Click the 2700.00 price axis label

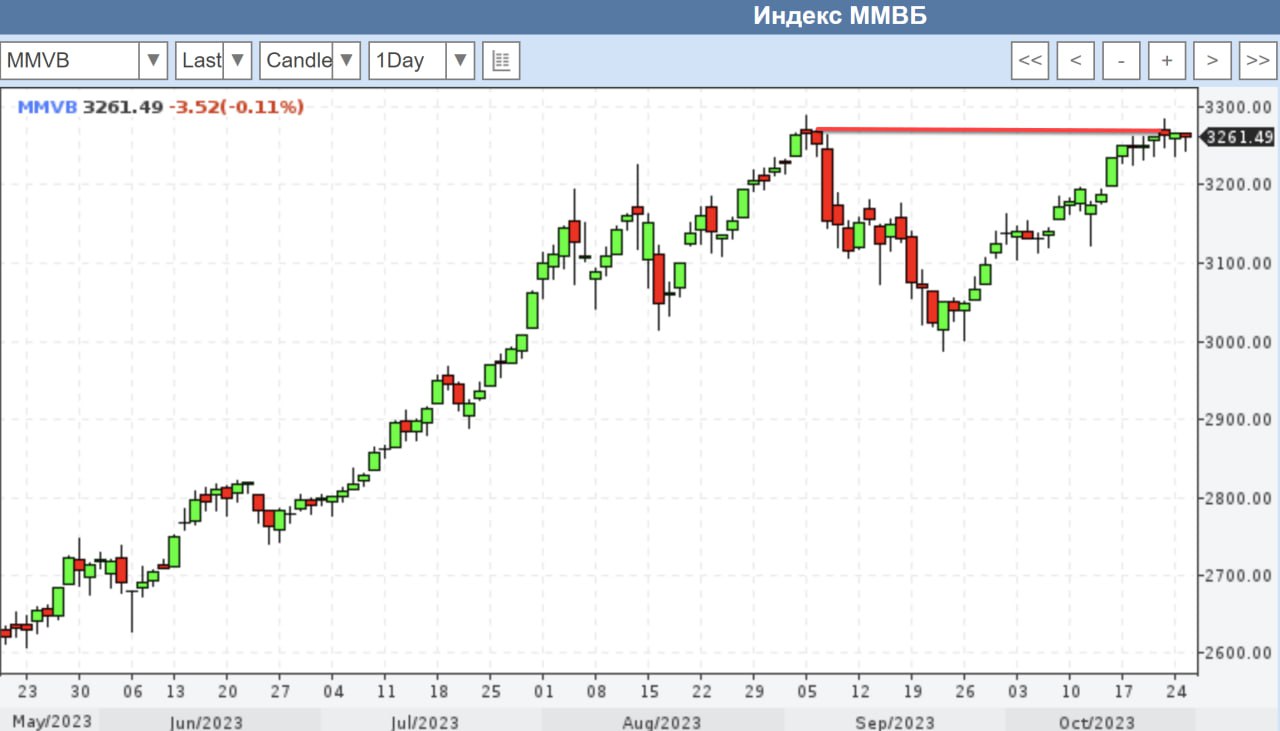1237,576
